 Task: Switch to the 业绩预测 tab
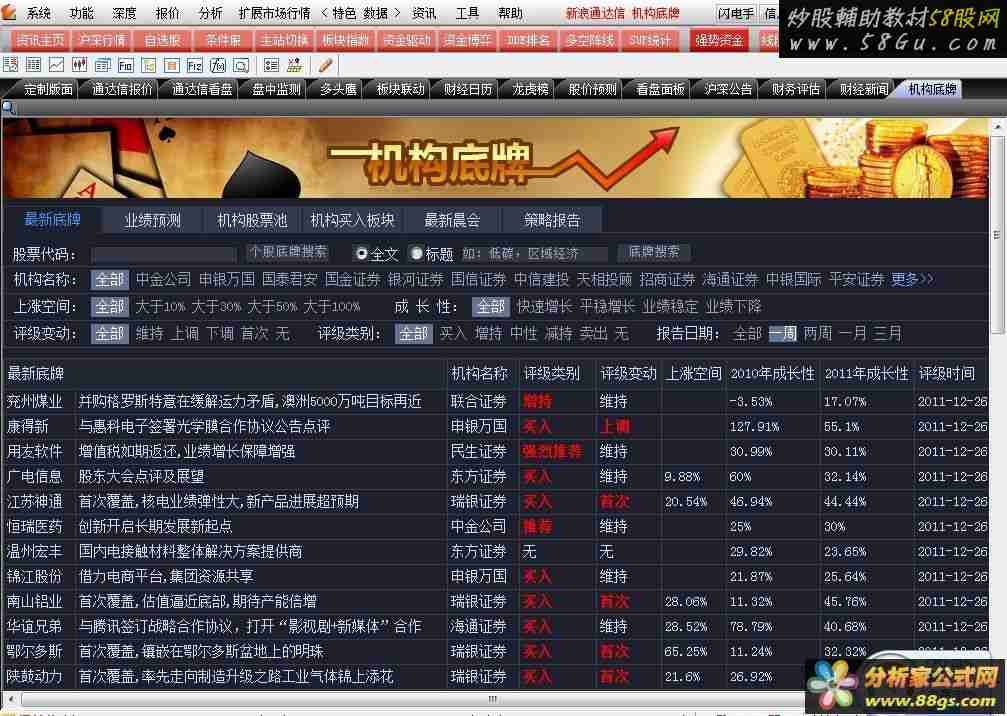153,220
